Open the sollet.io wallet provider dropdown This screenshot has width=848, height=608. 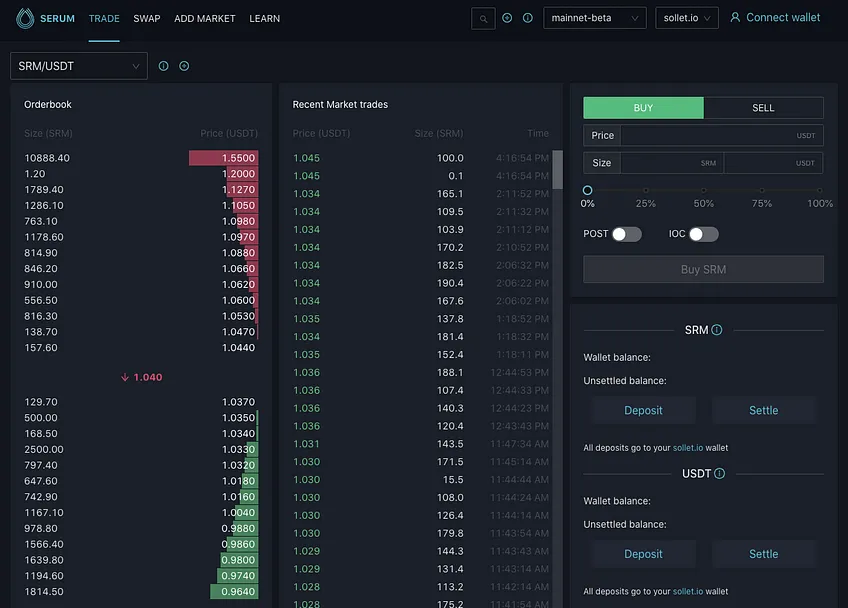(x=687, y=18)
